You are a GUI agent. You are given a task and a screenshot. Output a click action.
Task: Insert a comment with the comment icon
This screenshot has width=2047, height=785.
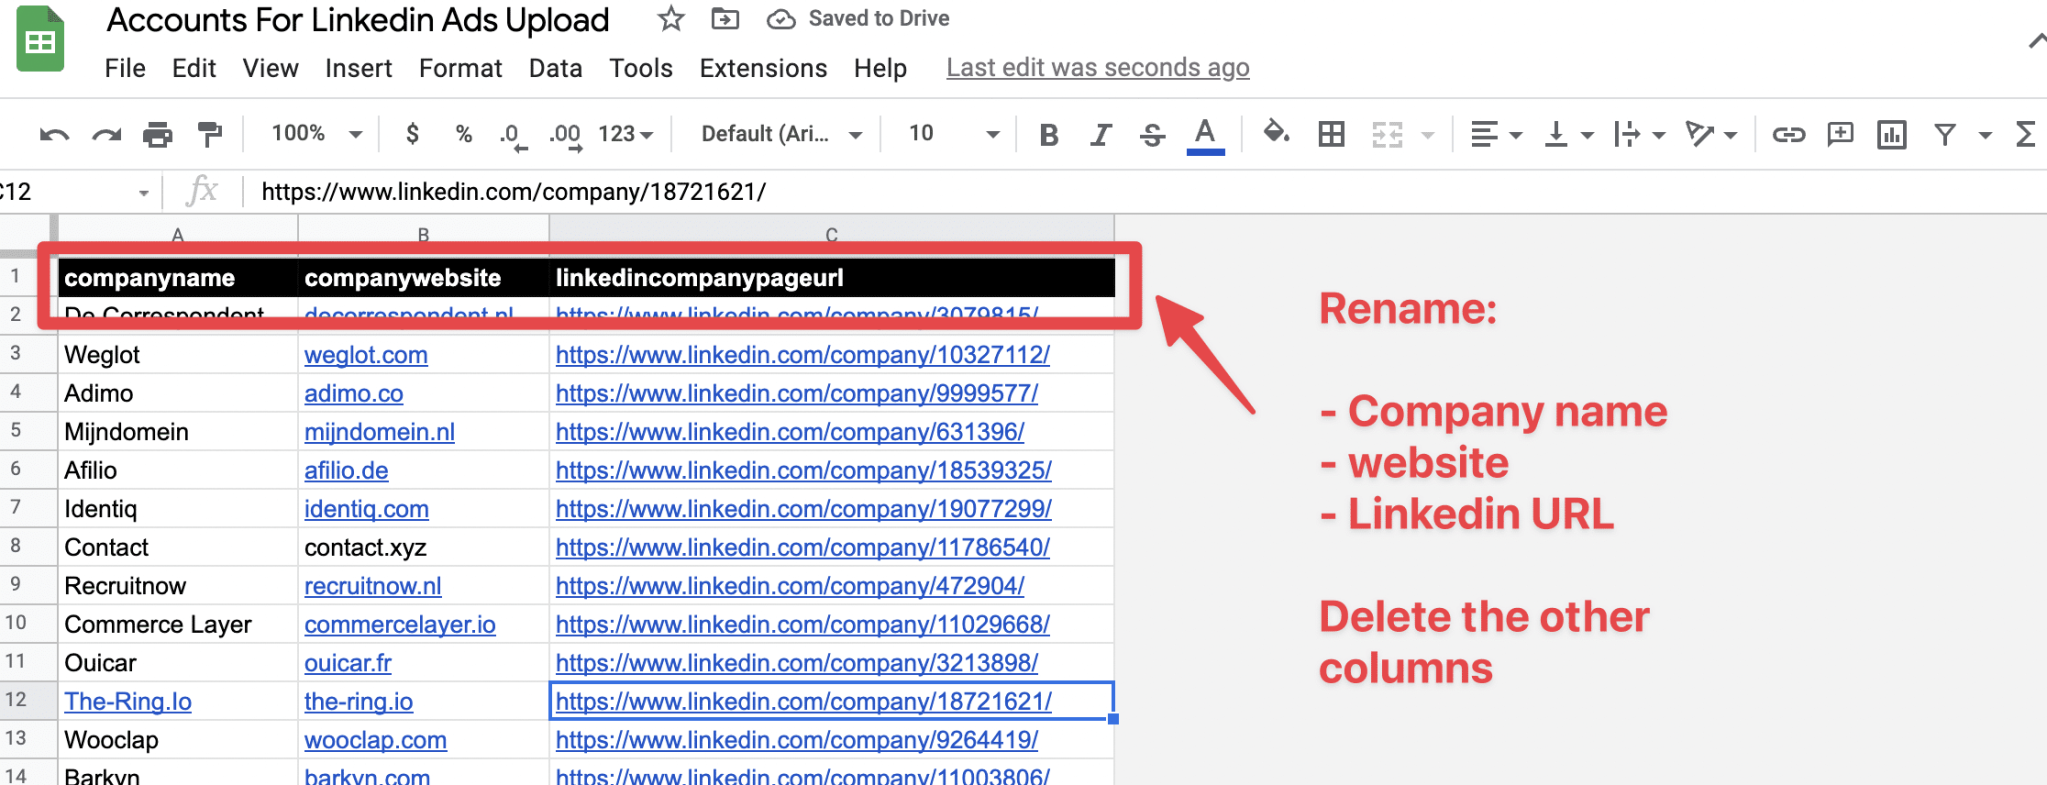click(x=1840, y=134)
